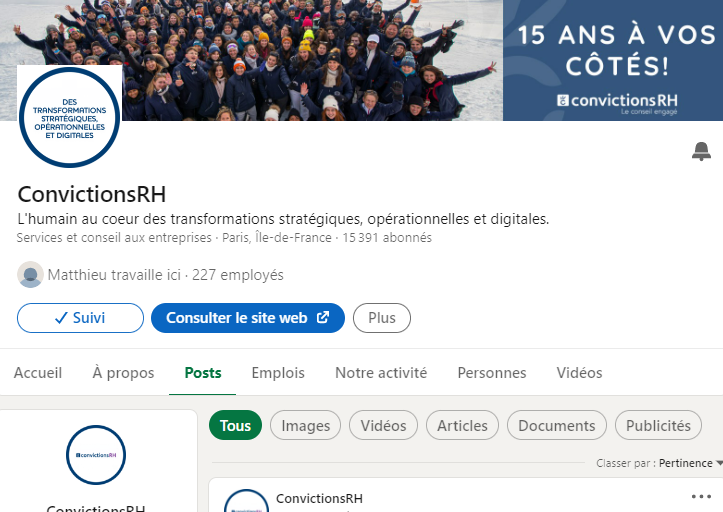Click the convictionsRH logo in banner
This screenshot has height=512, width=723.
coord(617,103)
